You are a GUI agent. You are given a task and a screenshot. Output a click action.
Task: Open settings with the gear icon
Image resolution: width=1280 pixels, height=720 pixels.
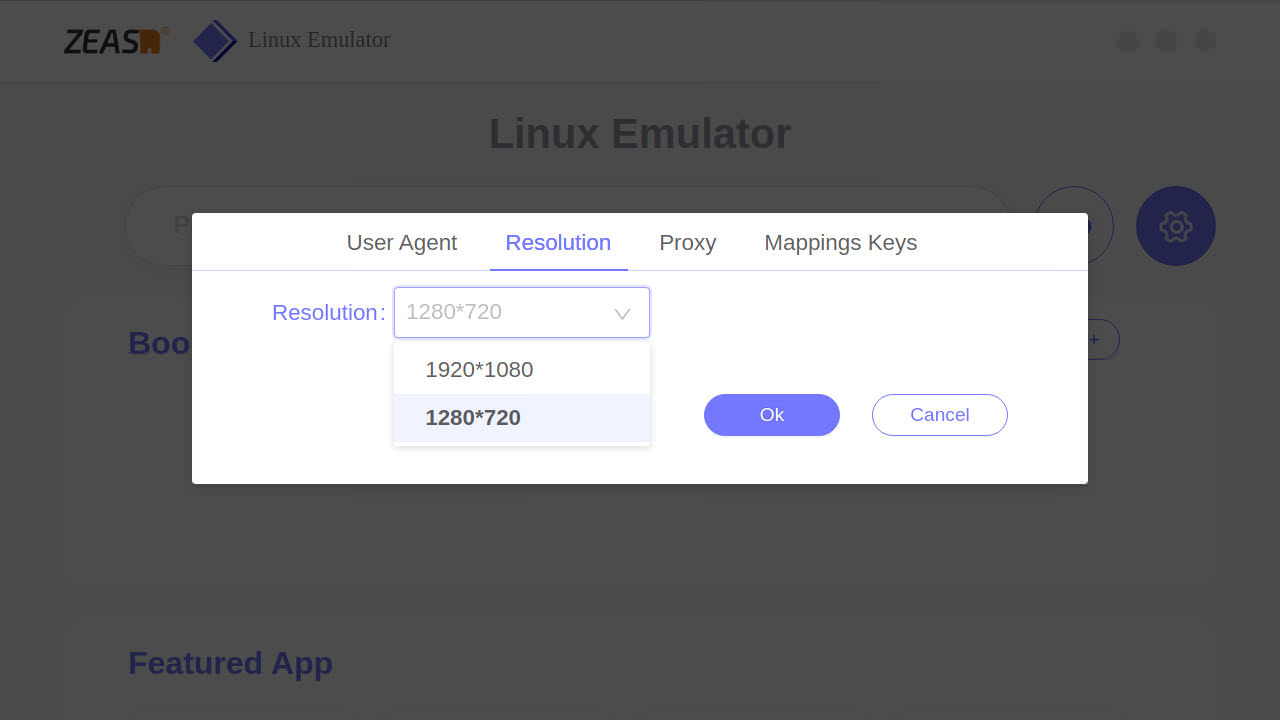click(x=1176, y=226)
